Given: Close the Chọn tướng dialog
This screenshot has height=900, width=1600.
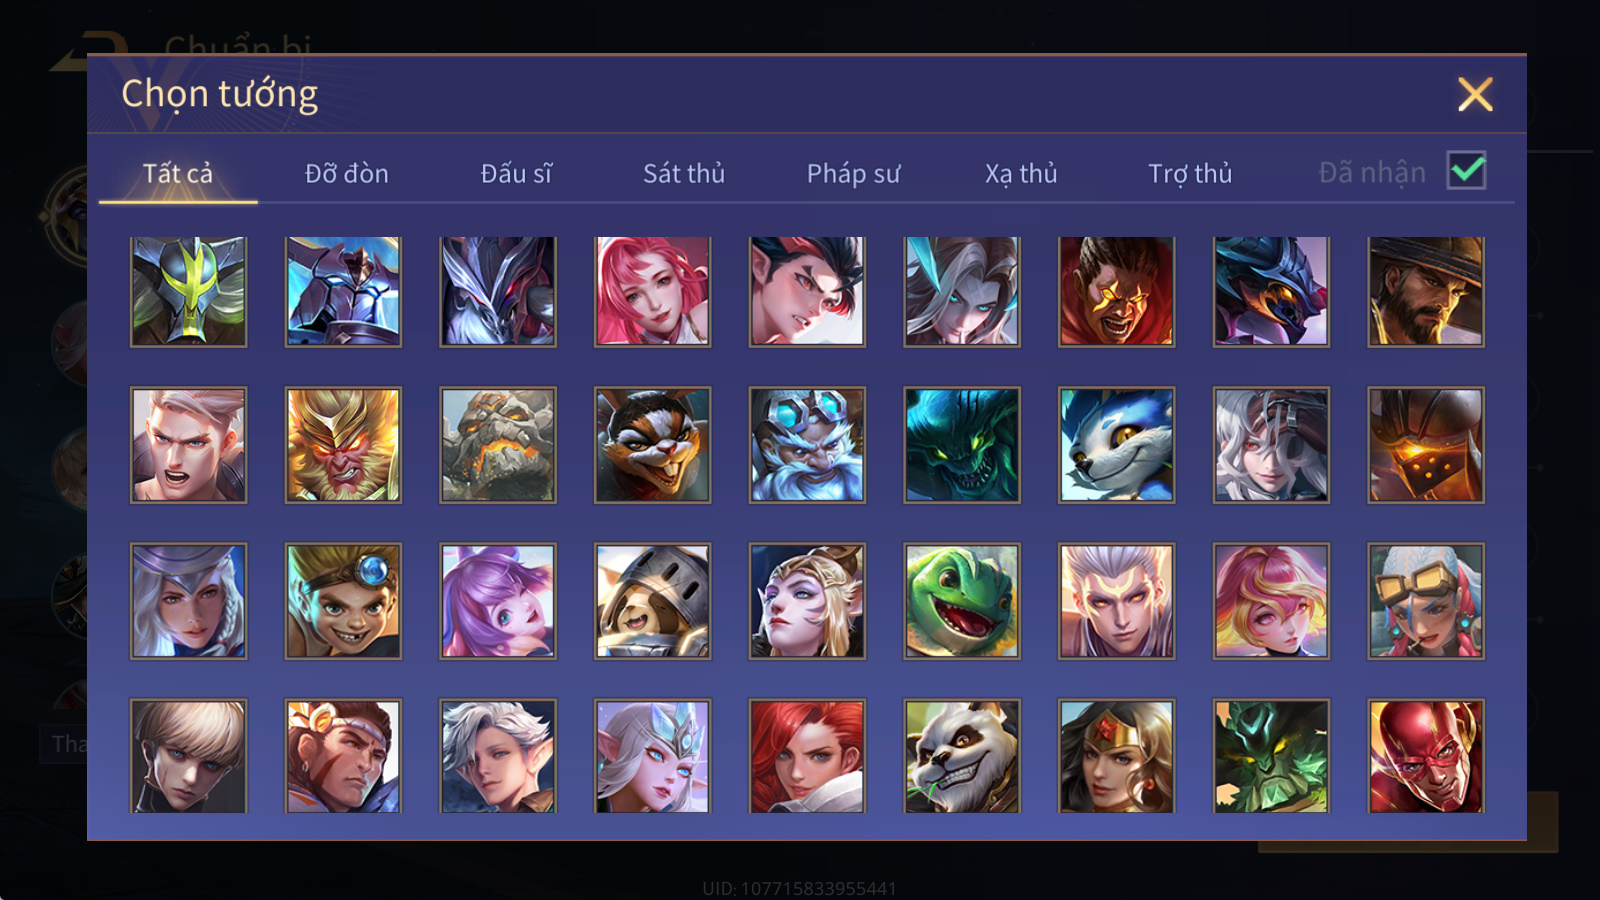Looking at the screenshot, I should tap(1475, 94).
